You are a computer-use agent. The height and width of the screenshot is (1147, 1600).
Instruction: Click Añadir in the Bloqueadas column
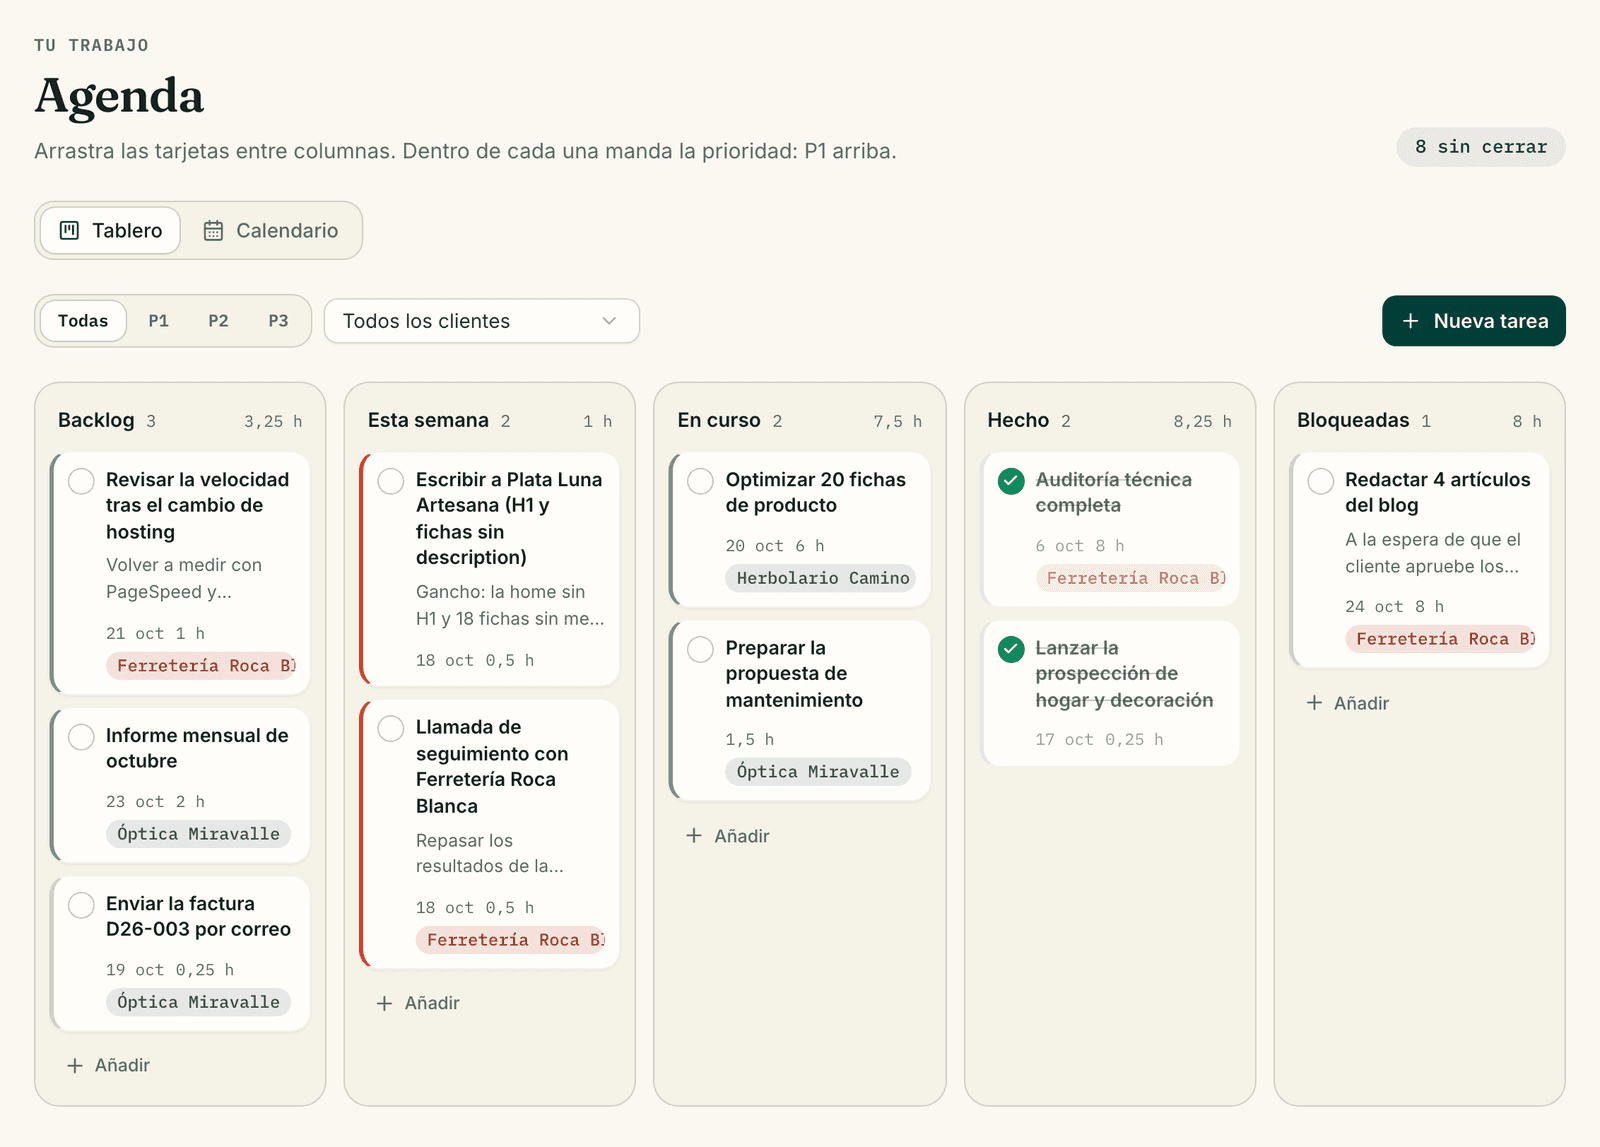(x=1348, y=703)
